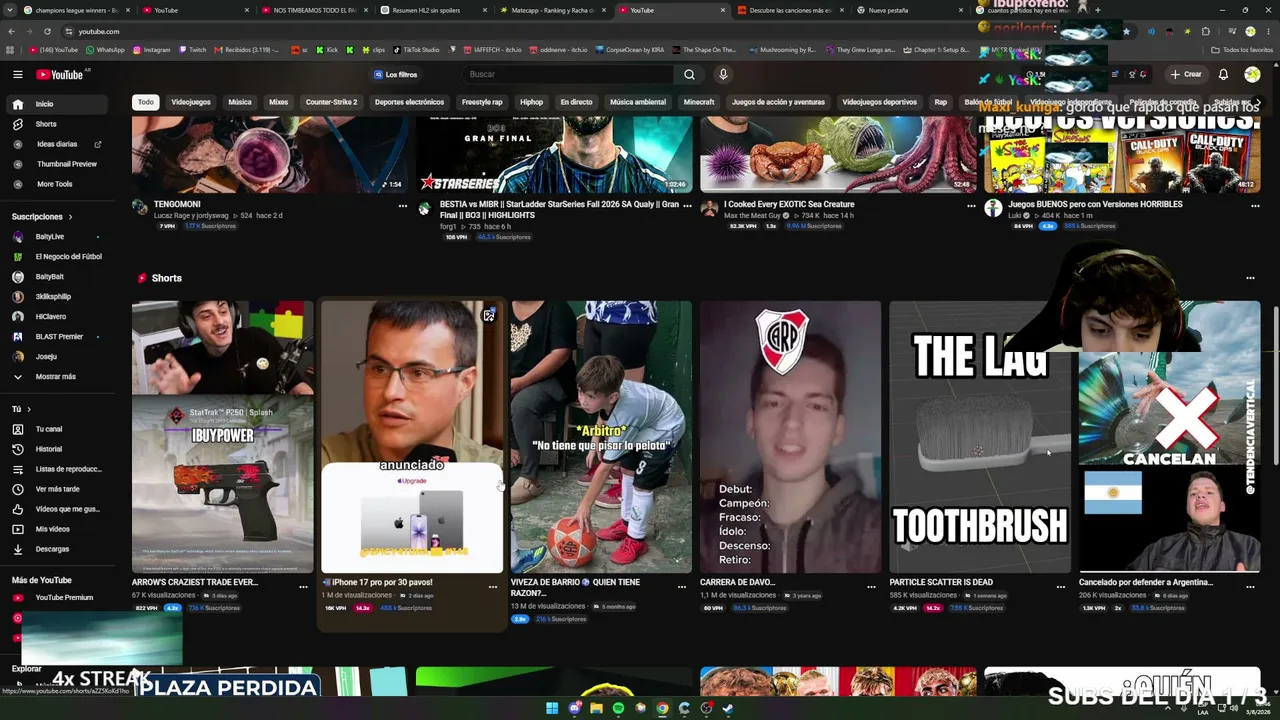Bookmark this page with the star

1127,31
